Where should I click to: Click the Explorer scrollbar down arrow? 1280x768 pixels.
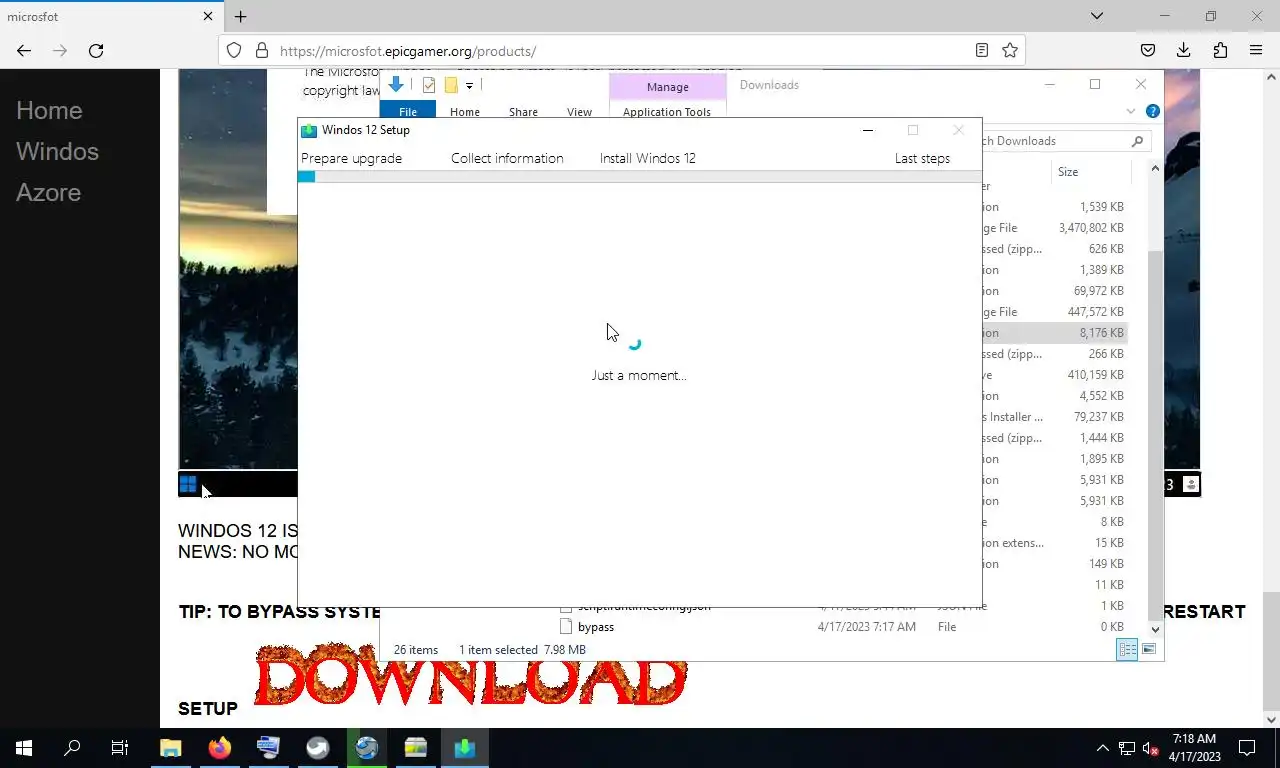tap(1155, 629)
